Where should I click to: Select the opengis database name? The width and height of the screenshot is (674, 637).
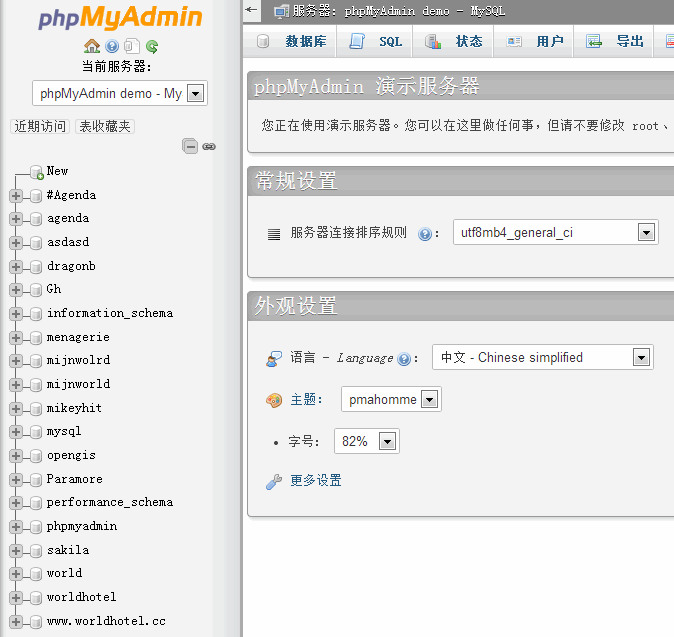pyautogui.click(x=71, y=455)
